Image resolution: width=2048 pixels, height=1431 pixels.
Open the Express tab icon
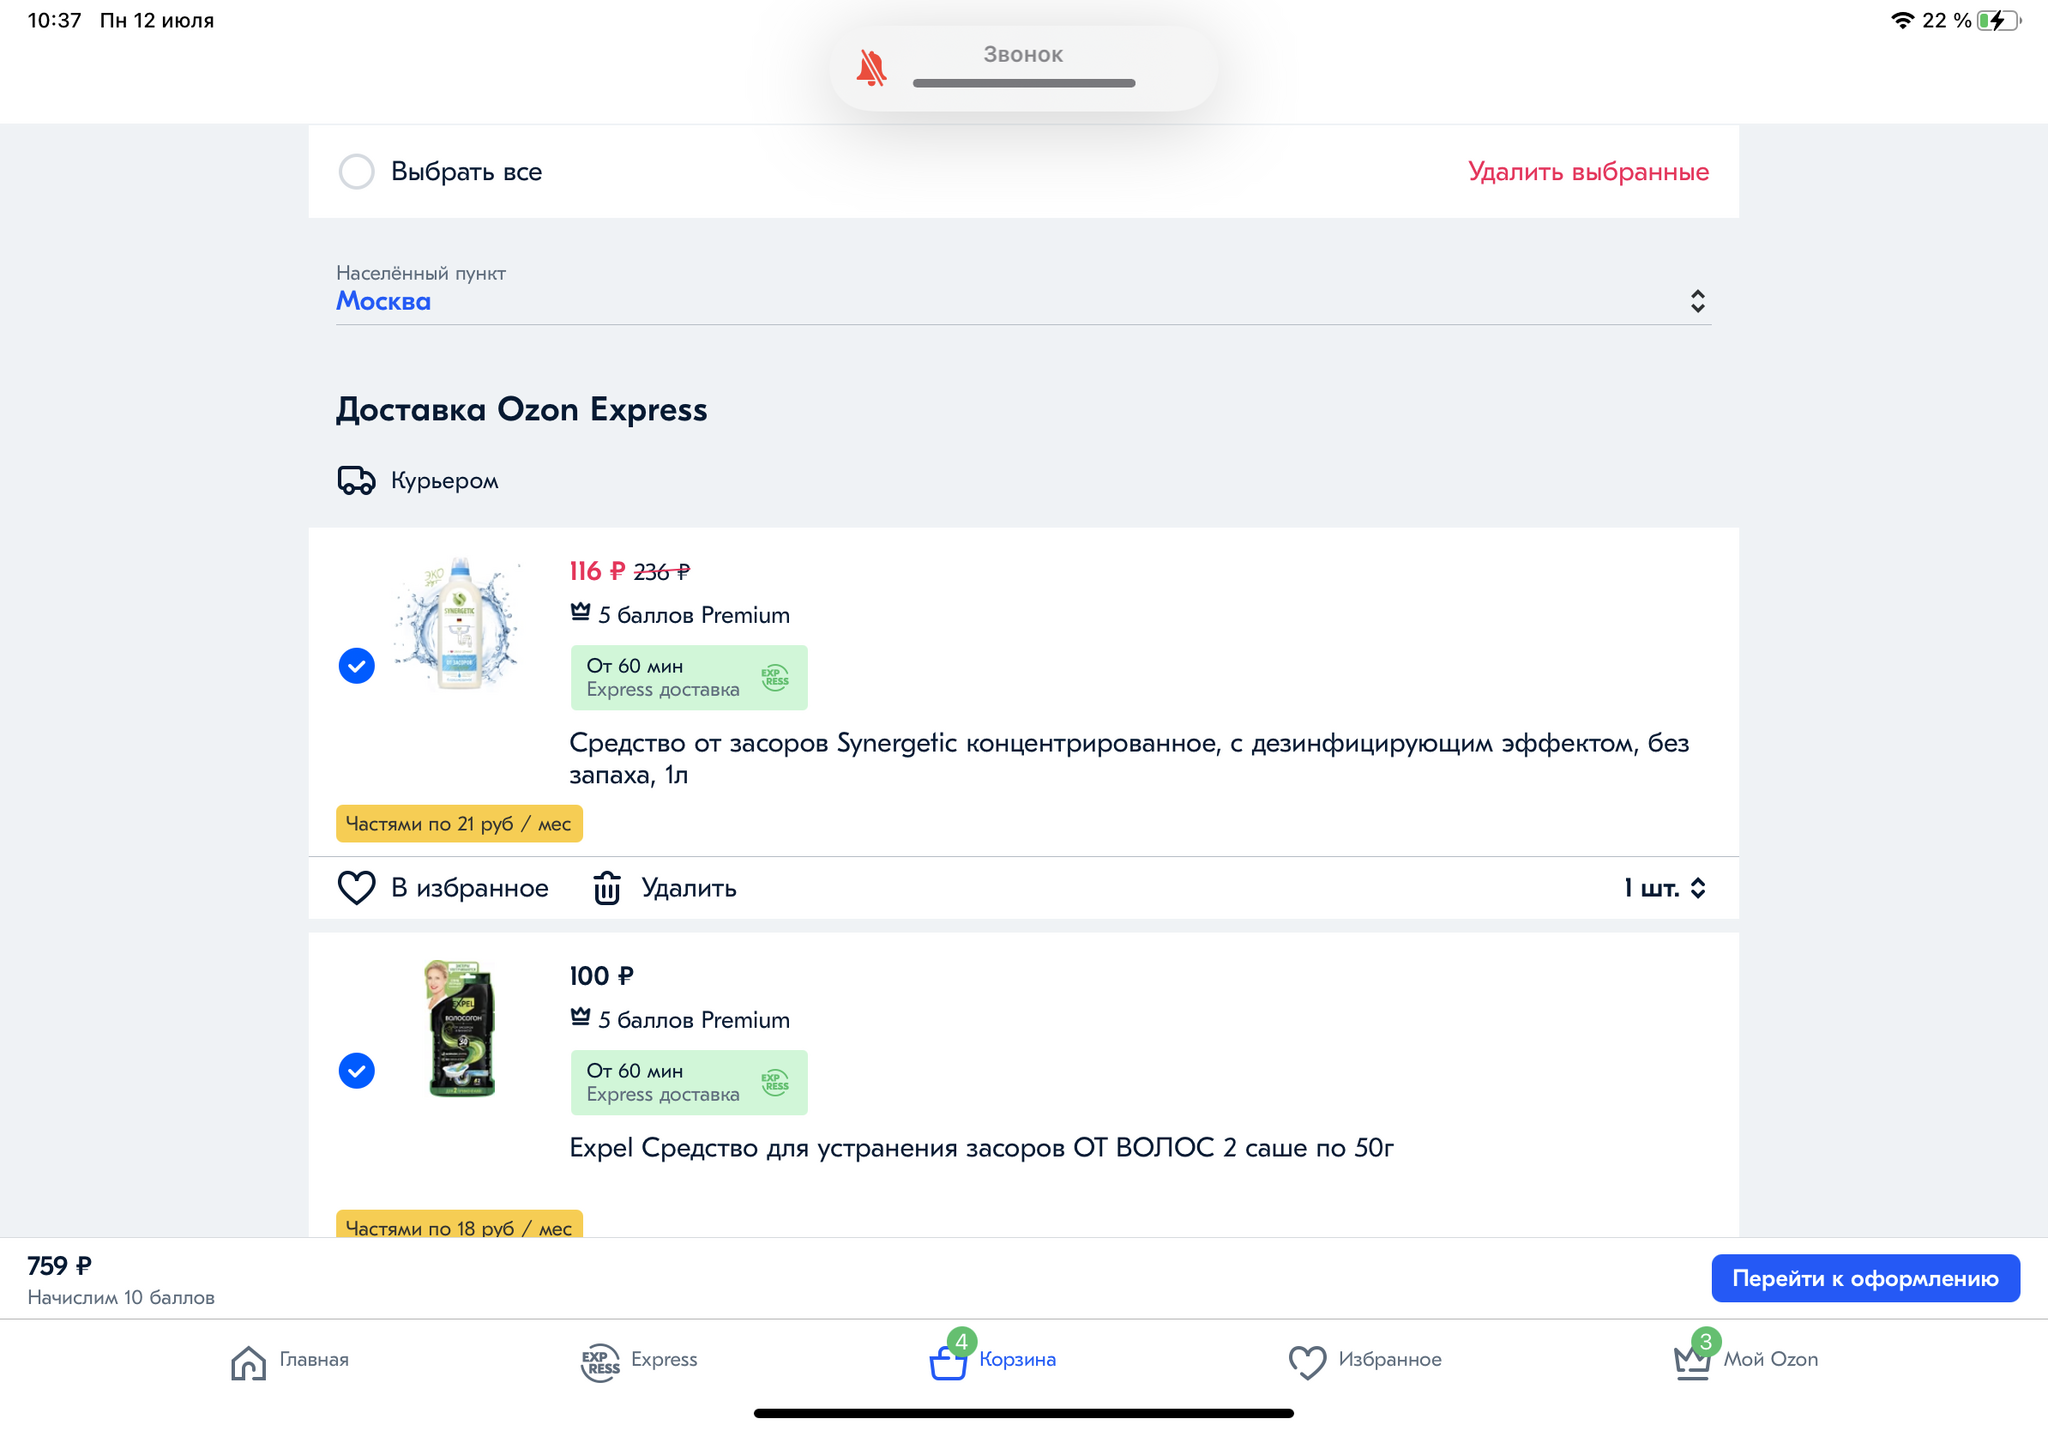(600, 1361)
